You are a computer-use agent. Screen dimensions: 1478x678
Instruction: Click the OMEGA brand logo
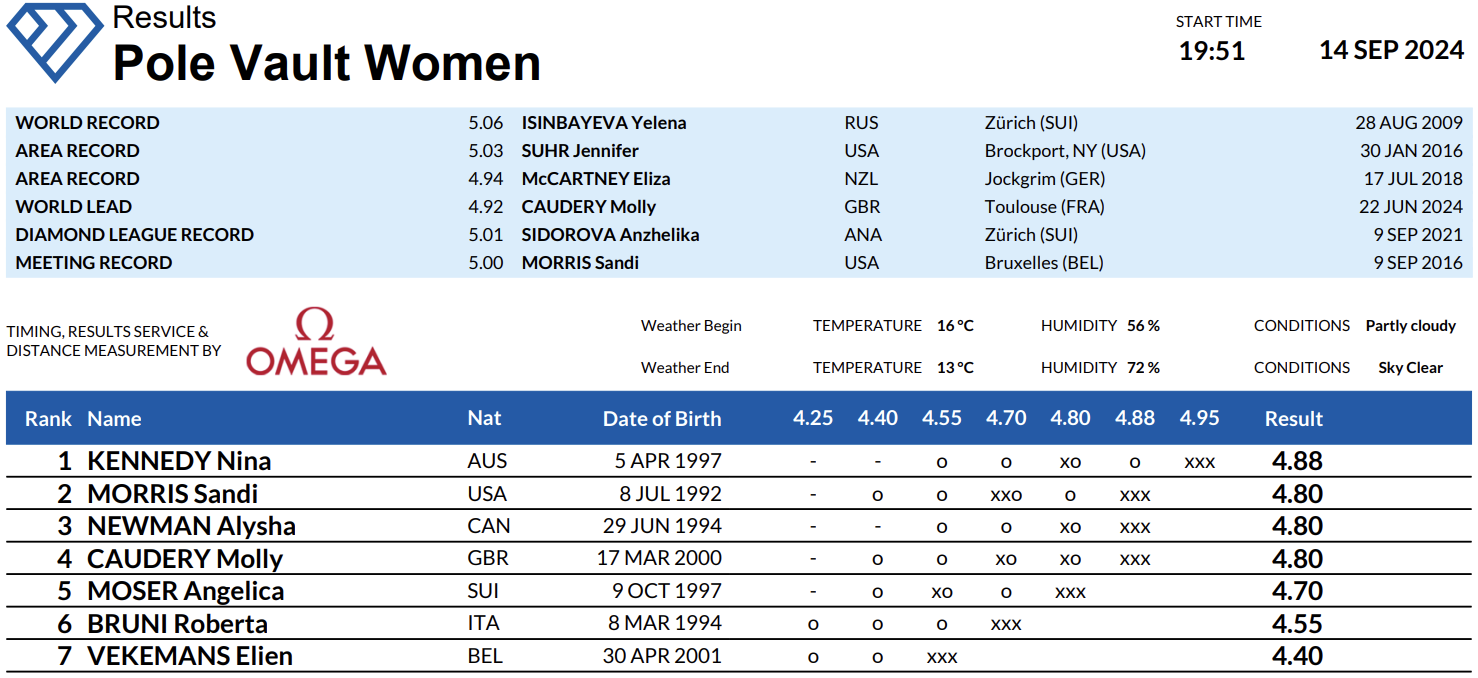[316, 343]
